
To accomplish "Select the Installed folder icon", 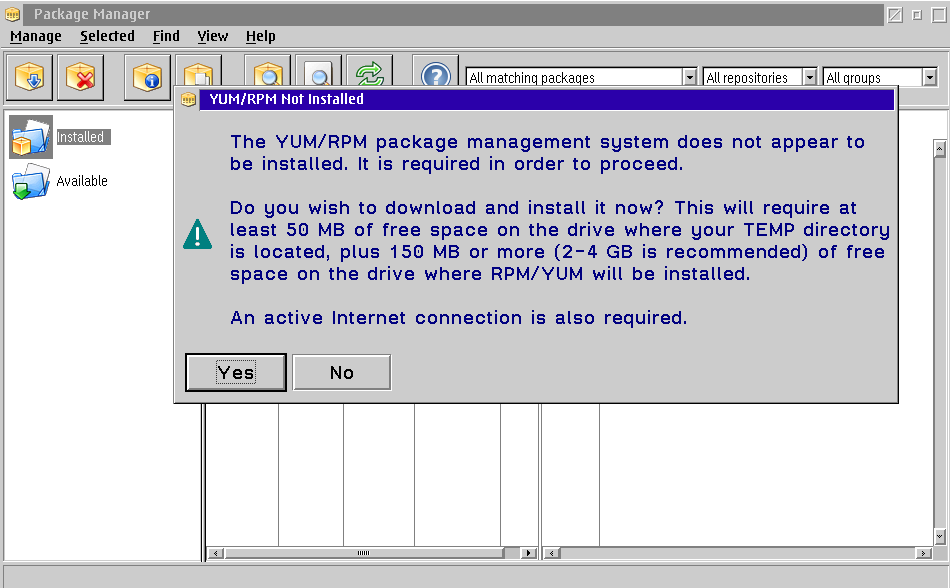I will click(30, 137).
